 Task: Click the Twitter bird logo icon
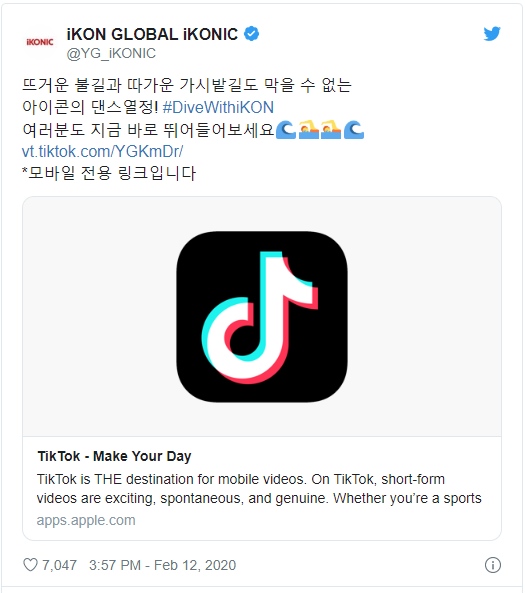pos(492,34)
